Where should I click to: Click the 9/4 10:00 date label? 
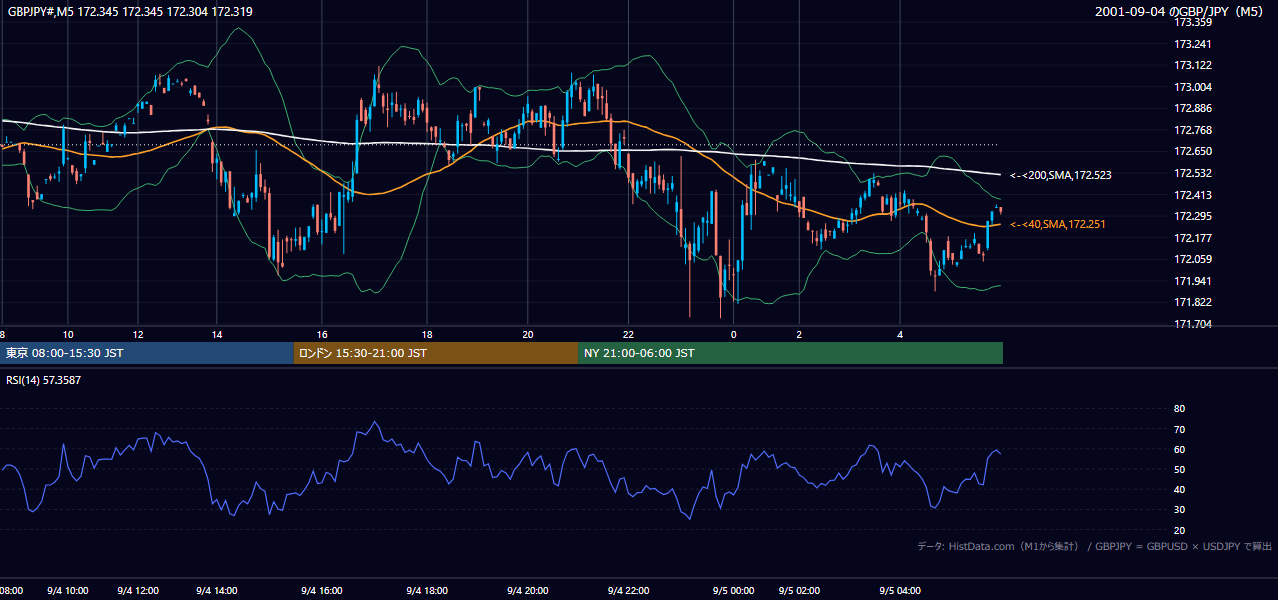pyautogui.click(x=69, y=591)
